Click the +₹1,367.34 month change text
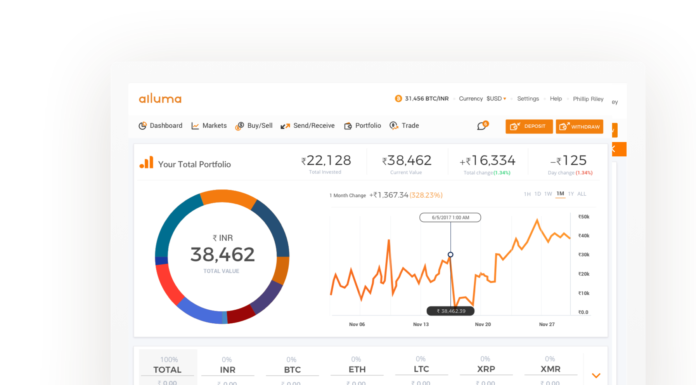 tap(389, 195)
